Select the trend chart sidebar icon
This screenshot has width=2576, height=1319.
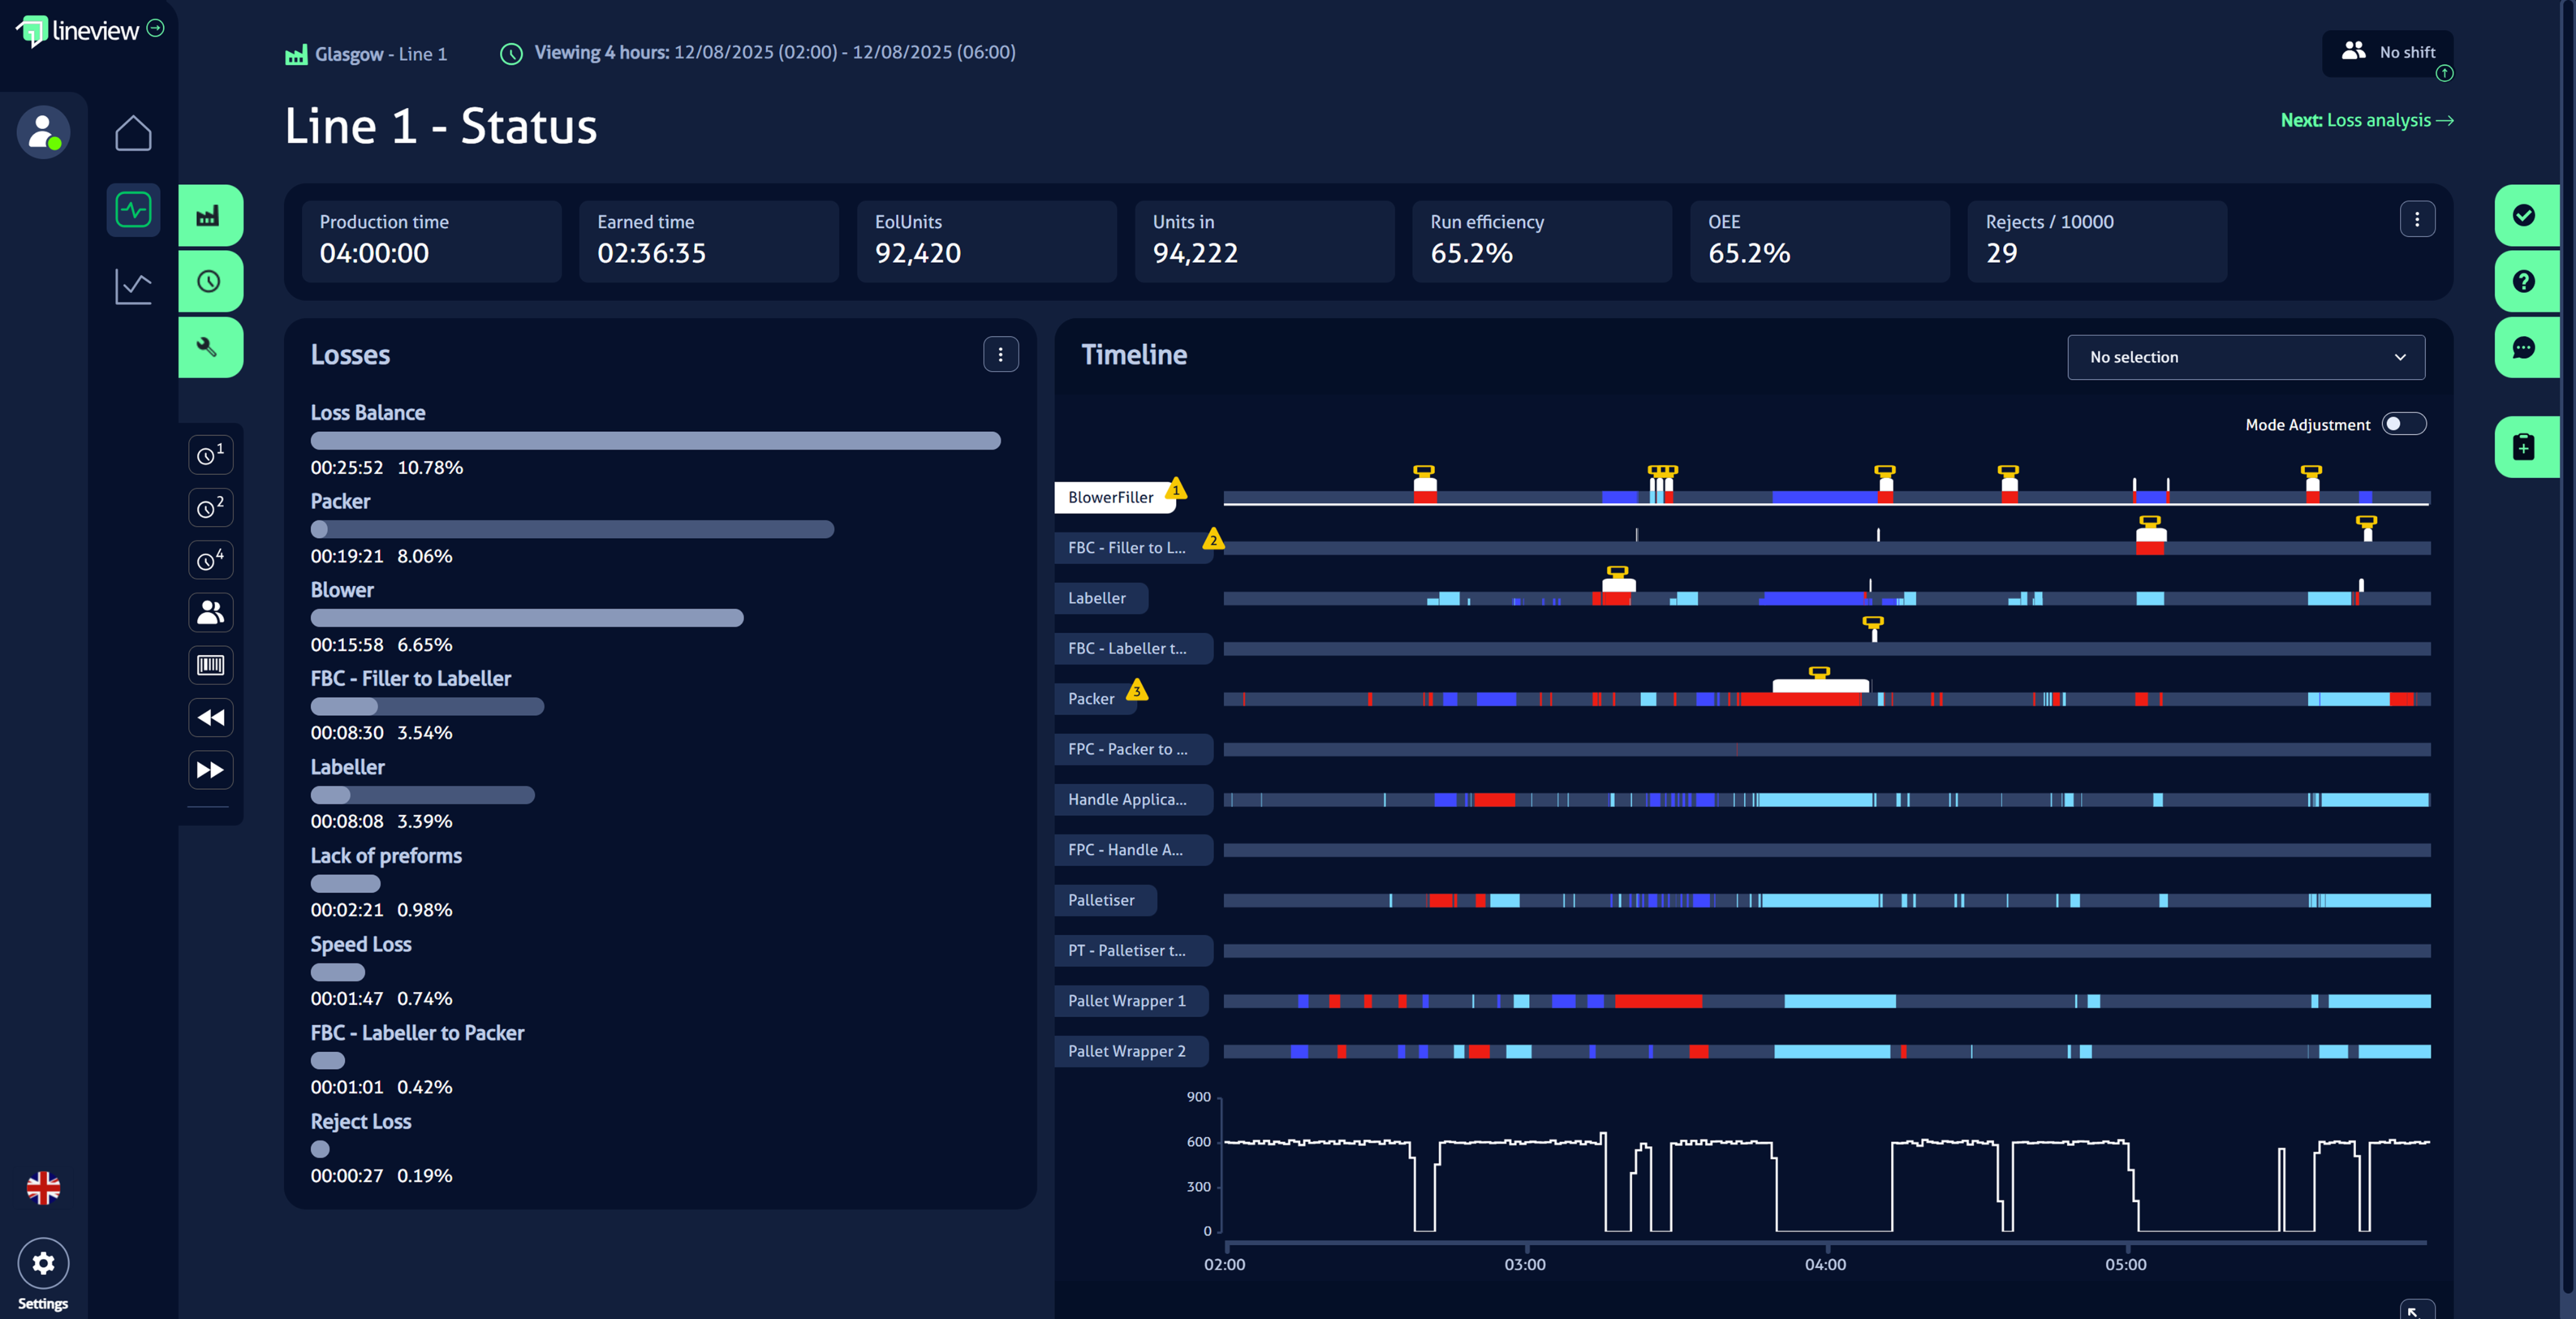click(x=133, y=287)
